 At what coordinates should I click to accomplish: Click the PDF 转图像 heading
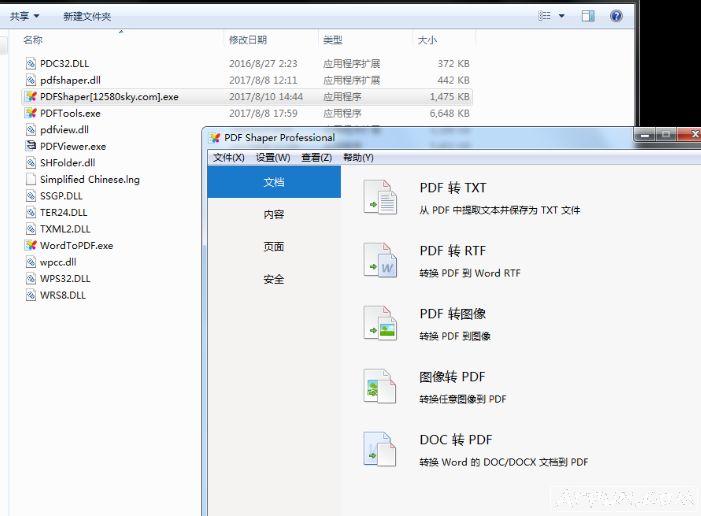coord(452,314)
